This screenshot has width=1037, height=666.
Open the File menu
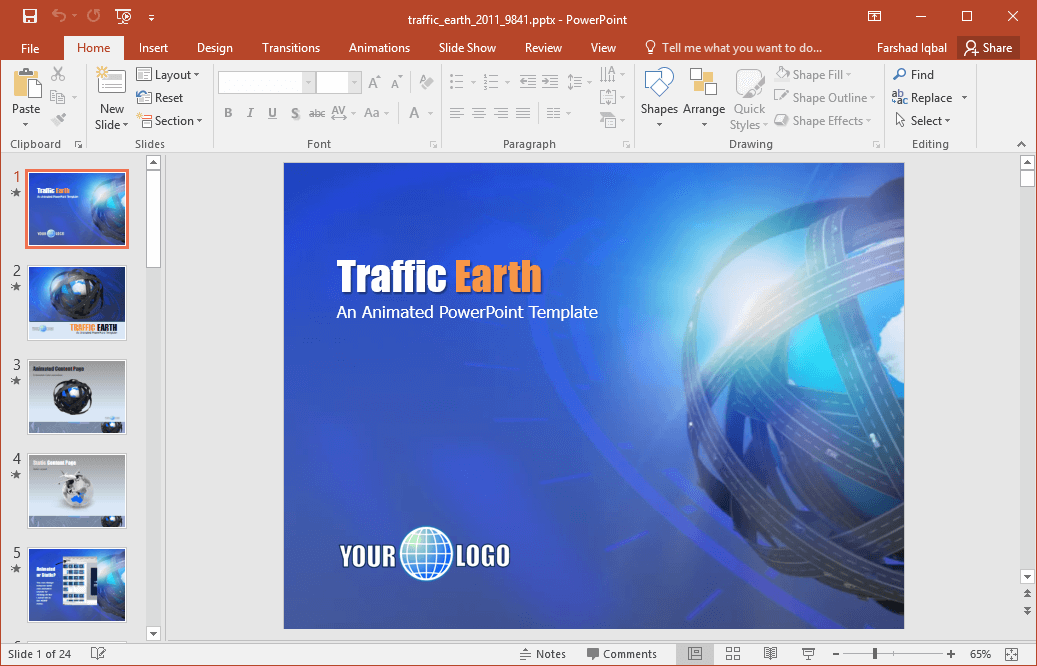pos(30,48)
